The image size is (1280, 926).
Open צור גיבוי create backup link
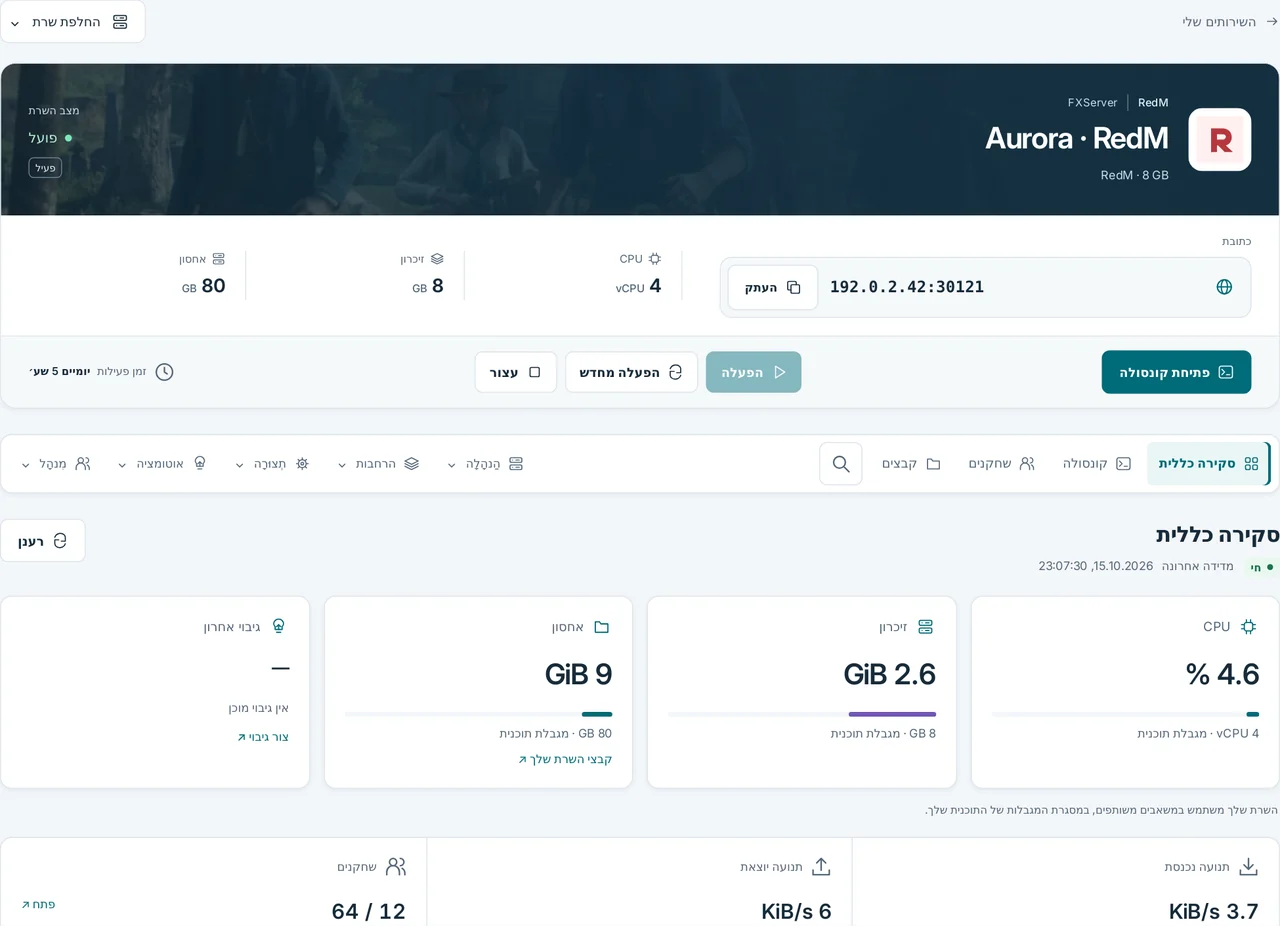[263, 737]
